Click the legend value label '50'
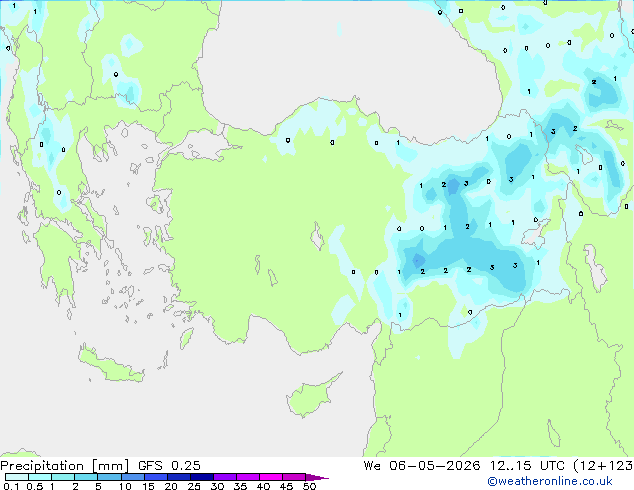The width and height of the screenshot is (634, 490). coord(309,486)
